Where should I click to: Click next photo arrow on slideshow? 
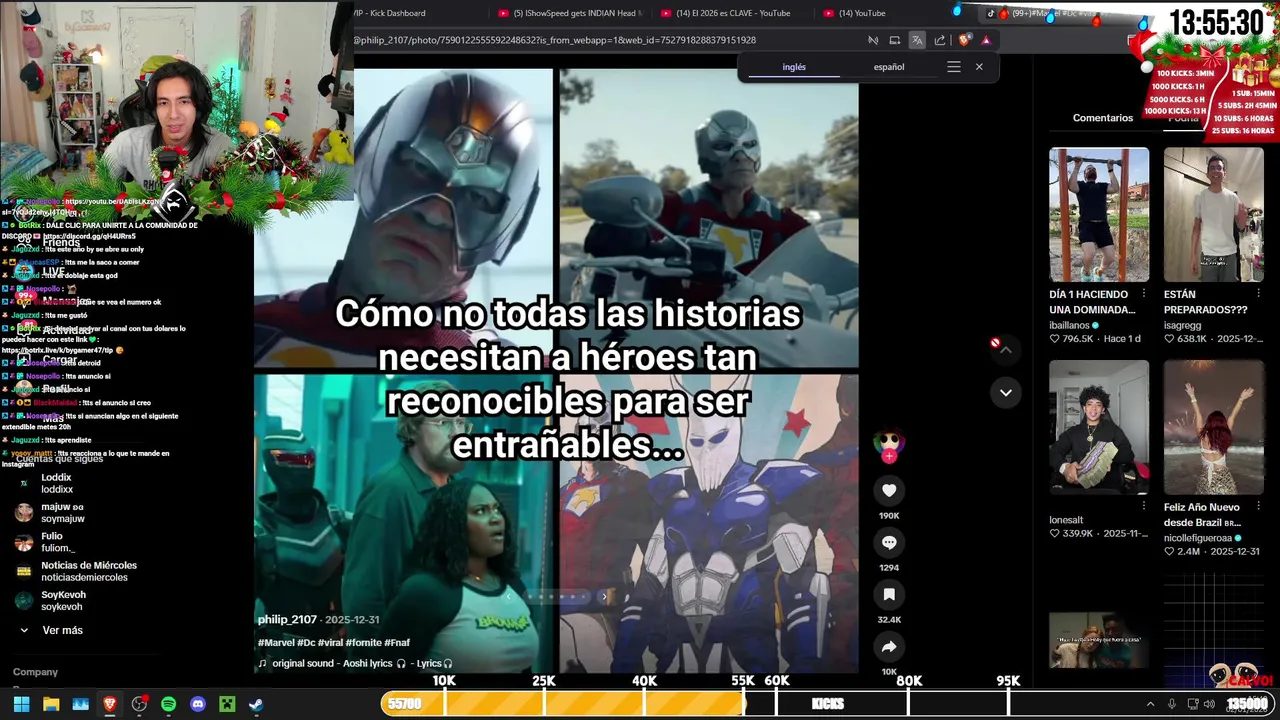603,596
